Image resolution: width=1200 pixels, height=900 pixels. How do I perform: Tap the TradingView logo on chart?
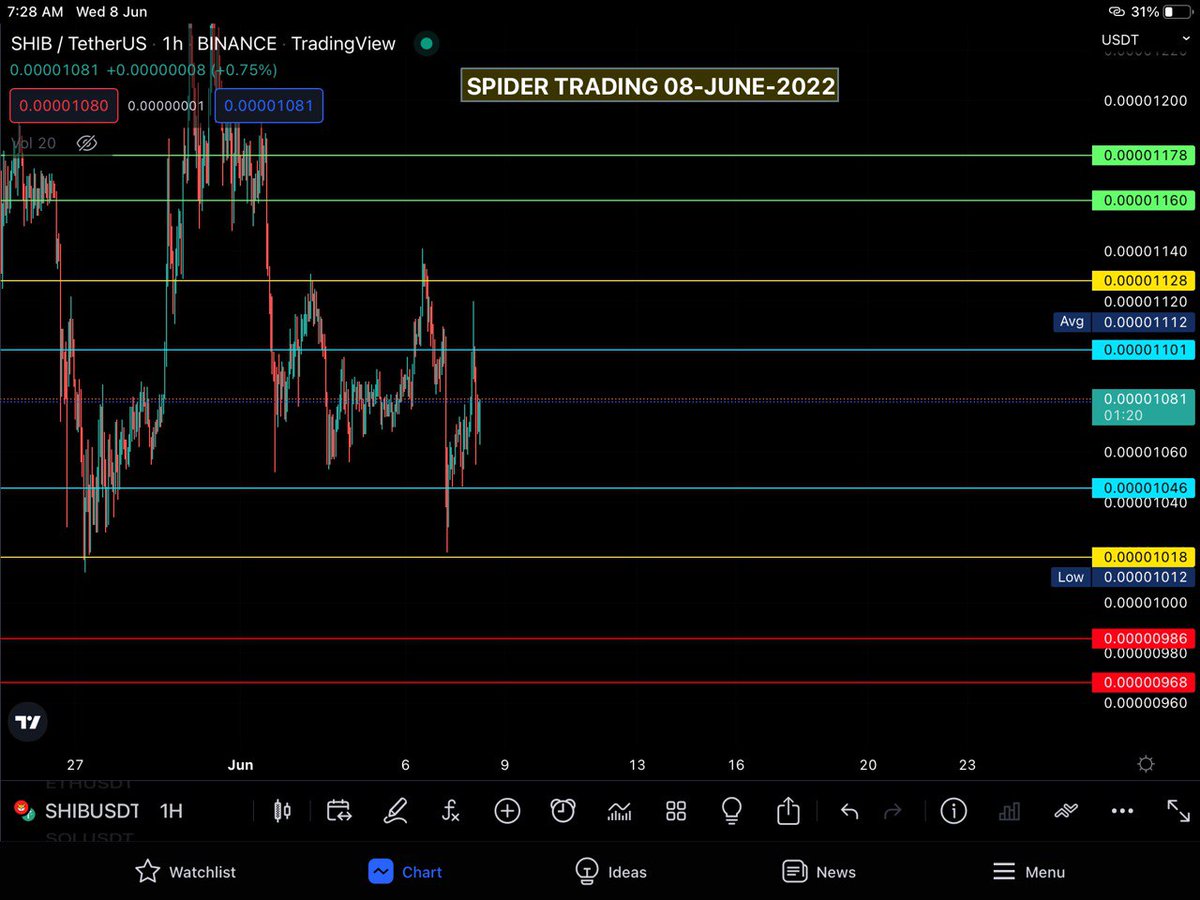[28, 722]
